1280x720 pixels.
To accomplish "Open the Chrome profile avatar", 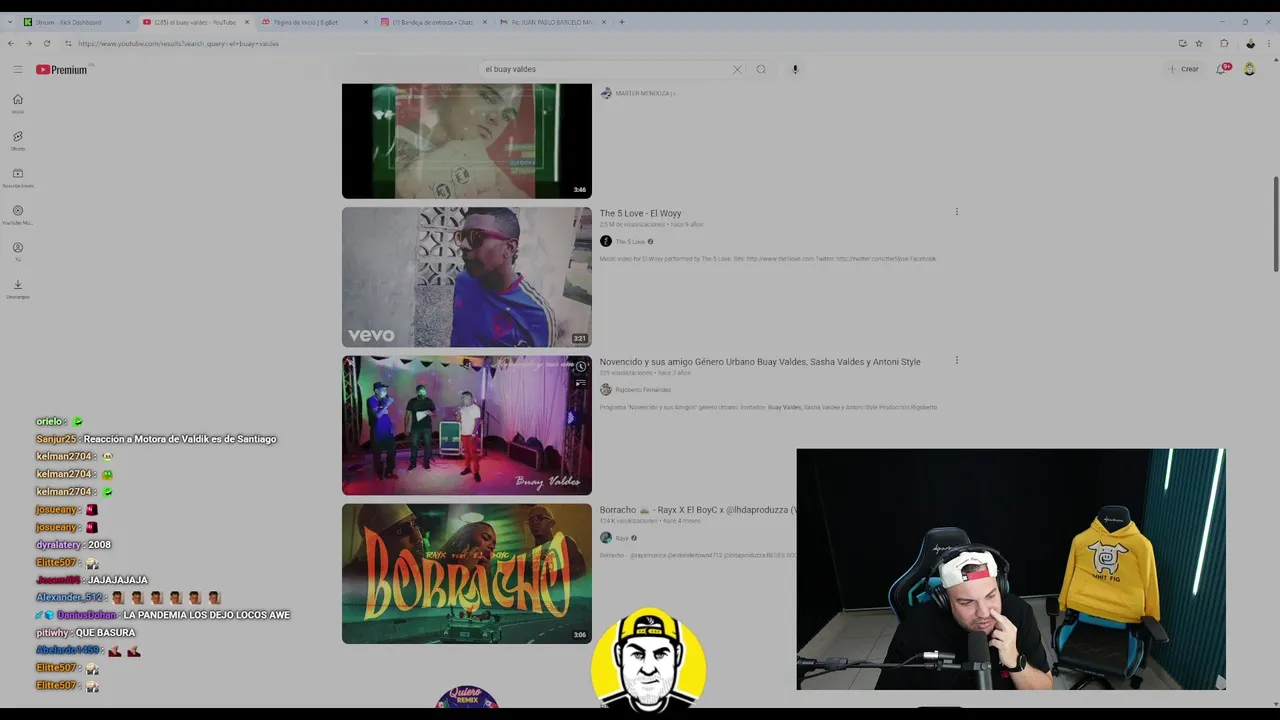I will (1250, 43).
